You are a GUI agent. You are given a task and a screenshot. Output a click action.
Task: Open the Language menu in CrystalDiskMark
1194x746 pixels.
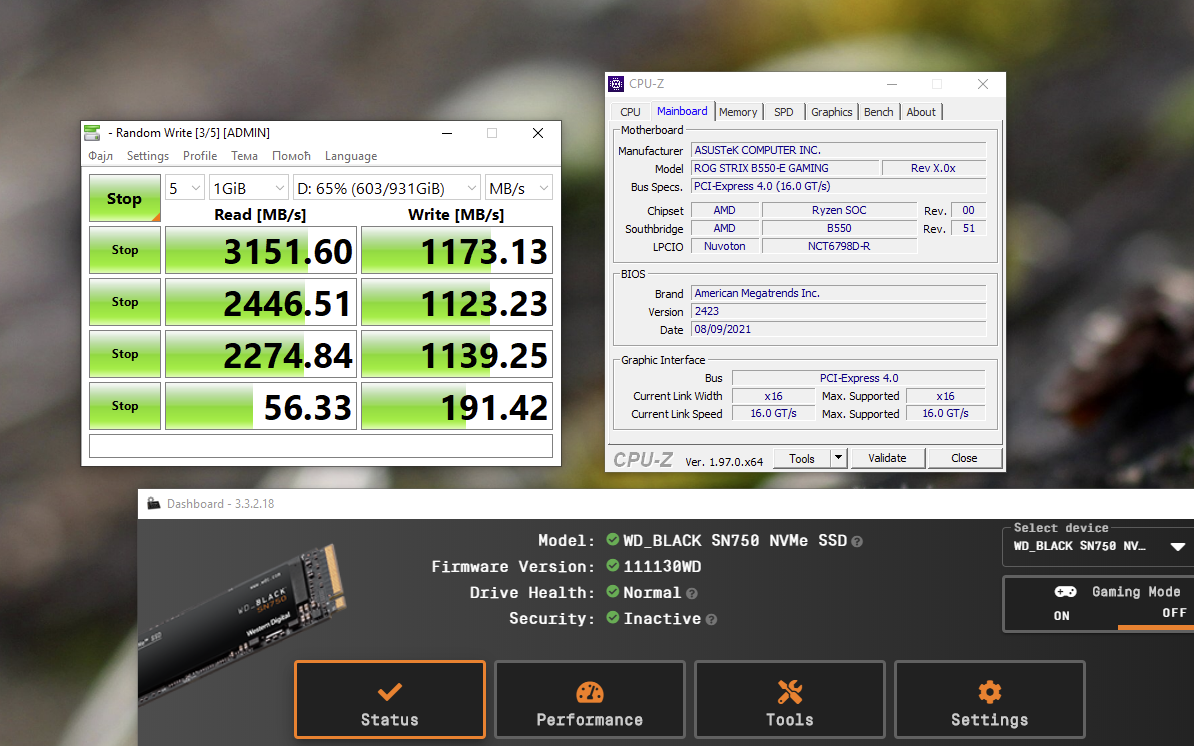coord(351,156)
